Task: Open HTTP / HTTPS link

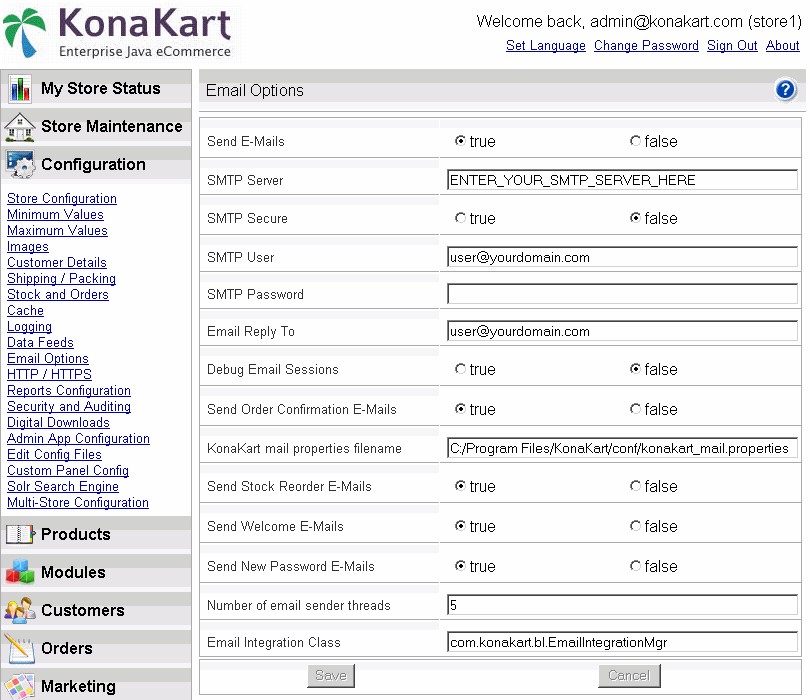Action: tap(49, 375)
